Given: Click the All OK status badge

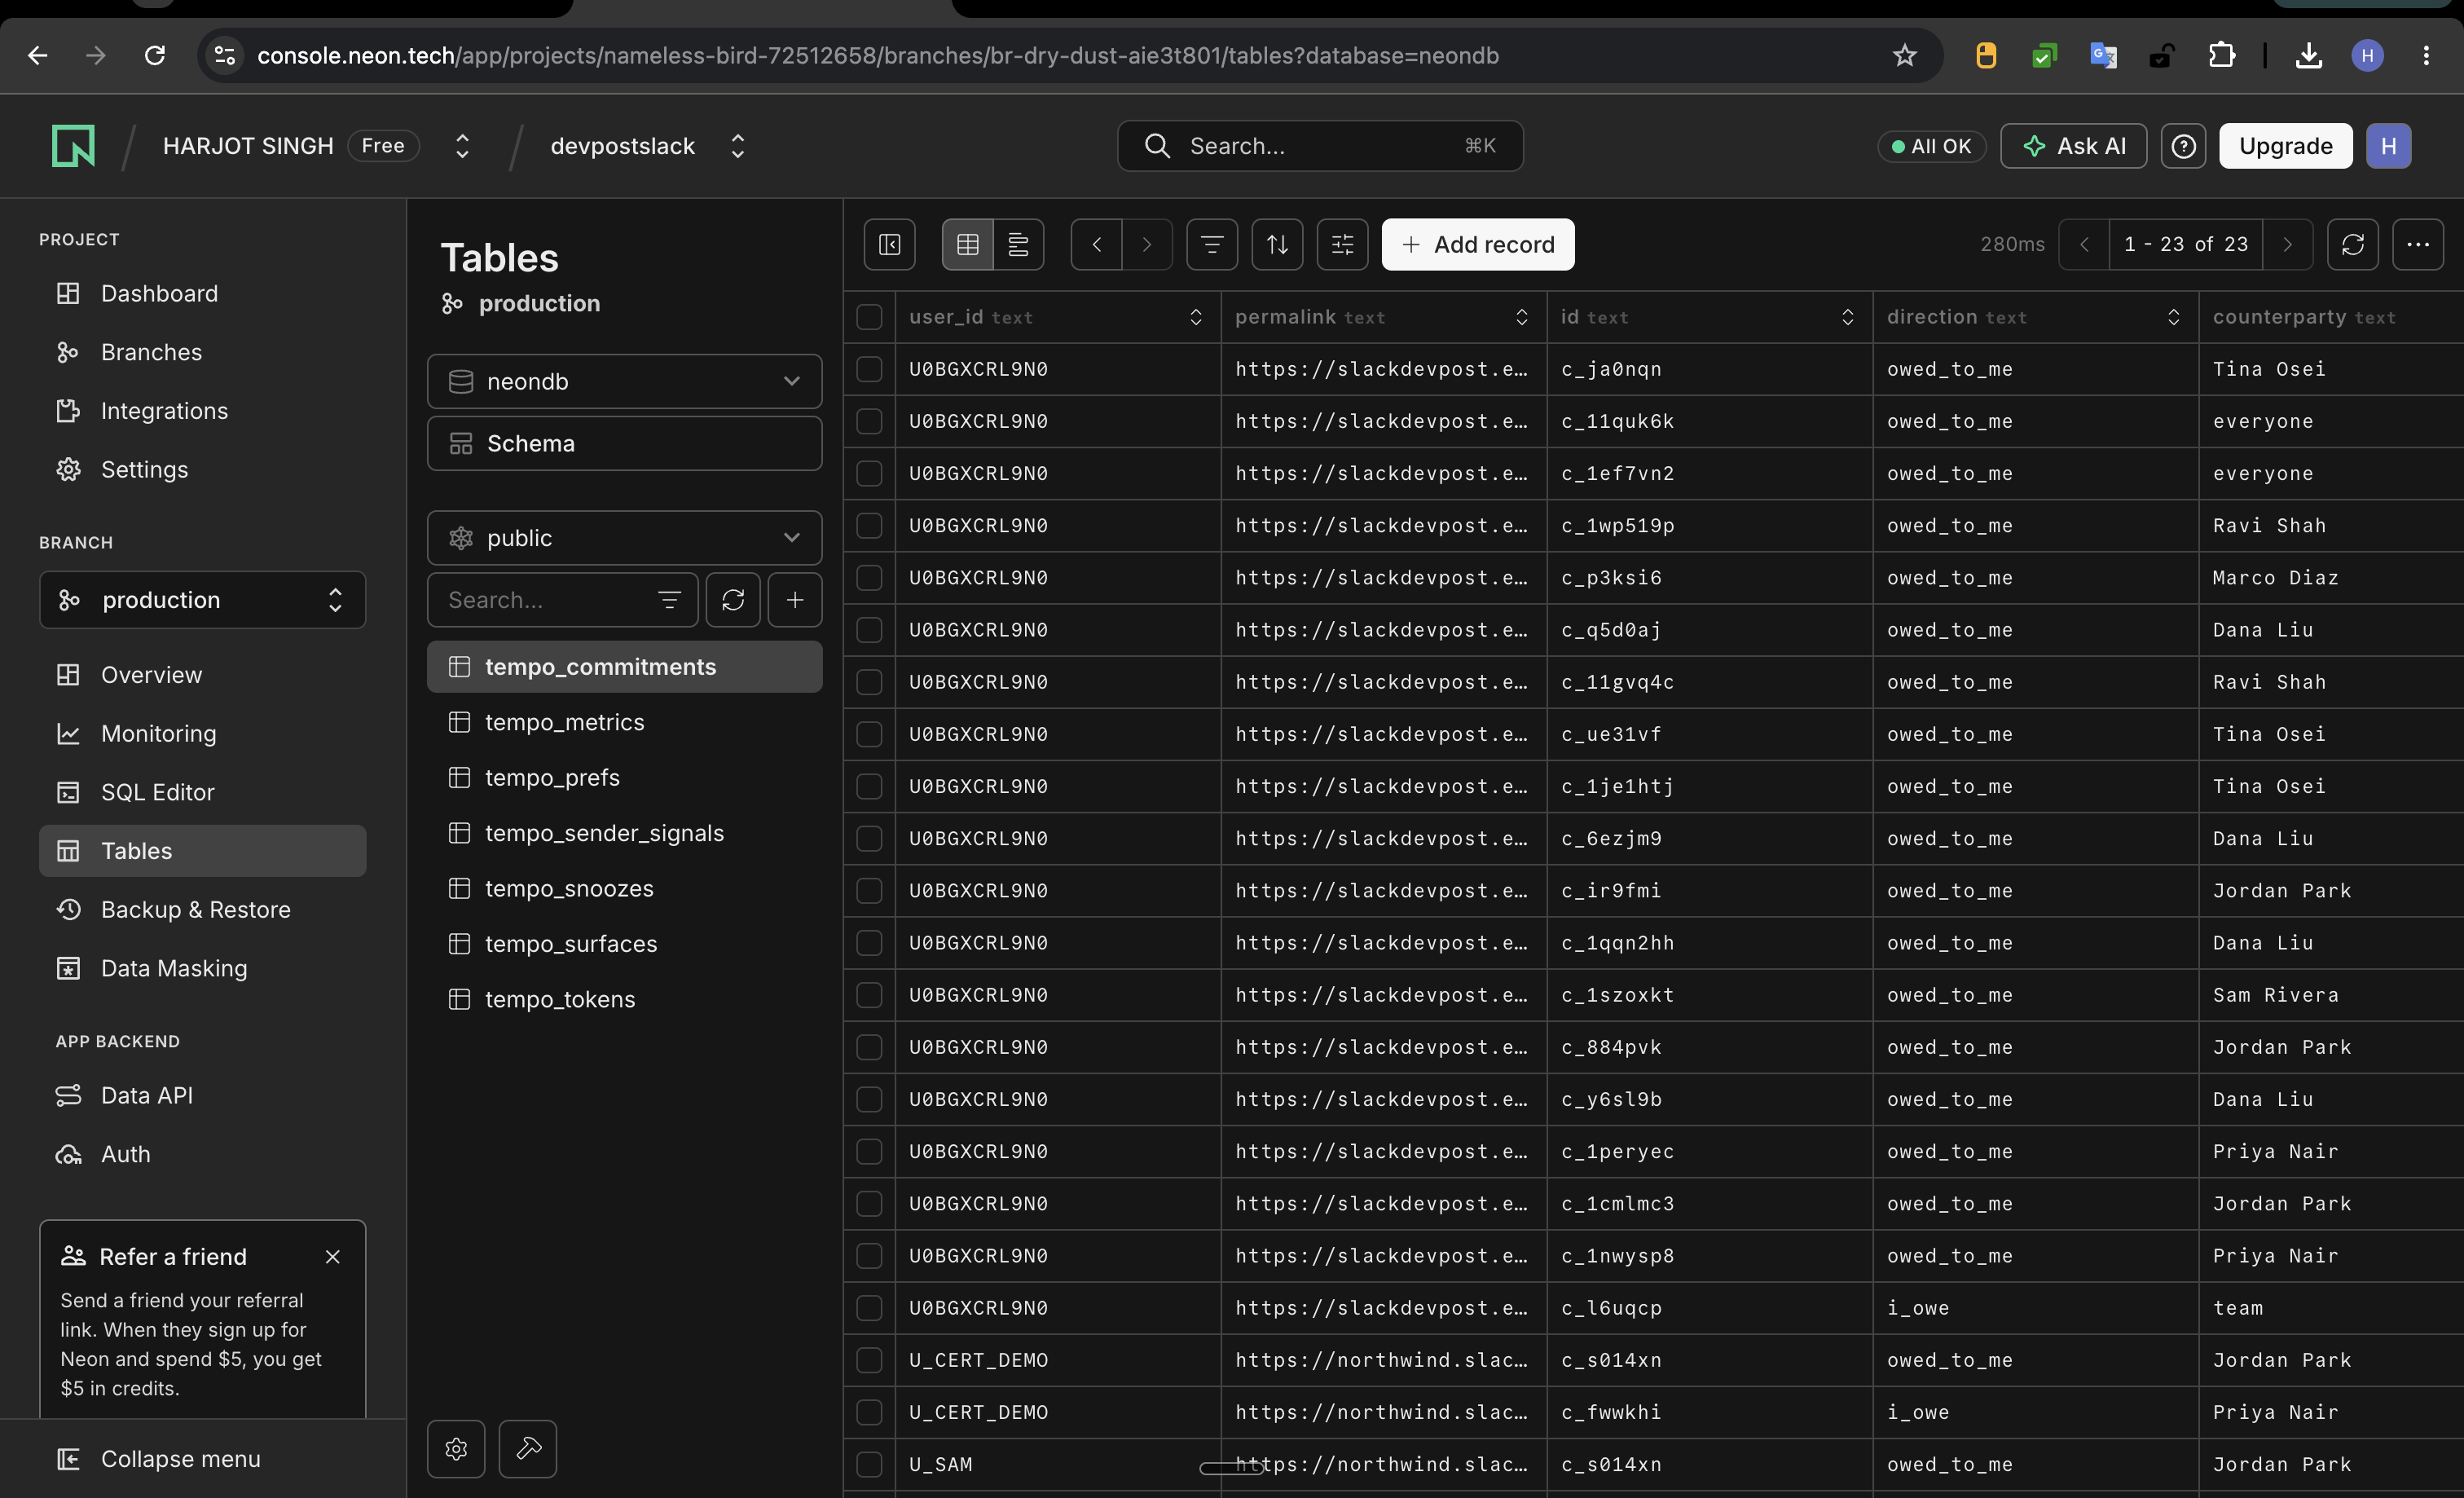Looking at the screenshot, I should point(1931,146).
